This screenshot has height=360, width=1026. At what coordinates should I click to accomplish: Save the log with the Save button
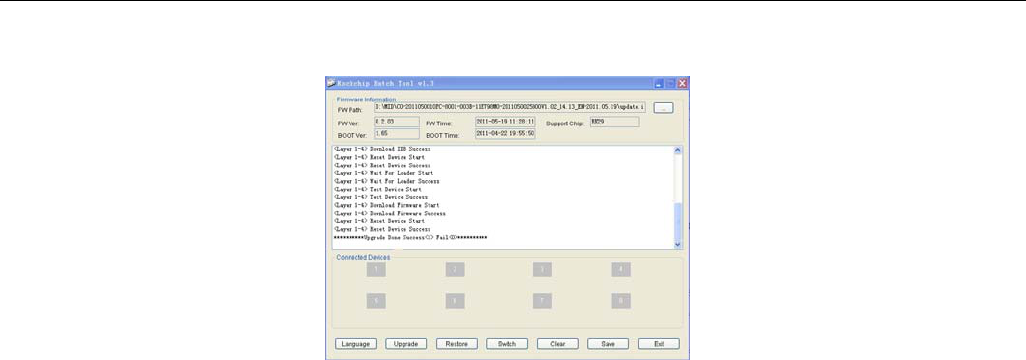(x=608, y=344)
